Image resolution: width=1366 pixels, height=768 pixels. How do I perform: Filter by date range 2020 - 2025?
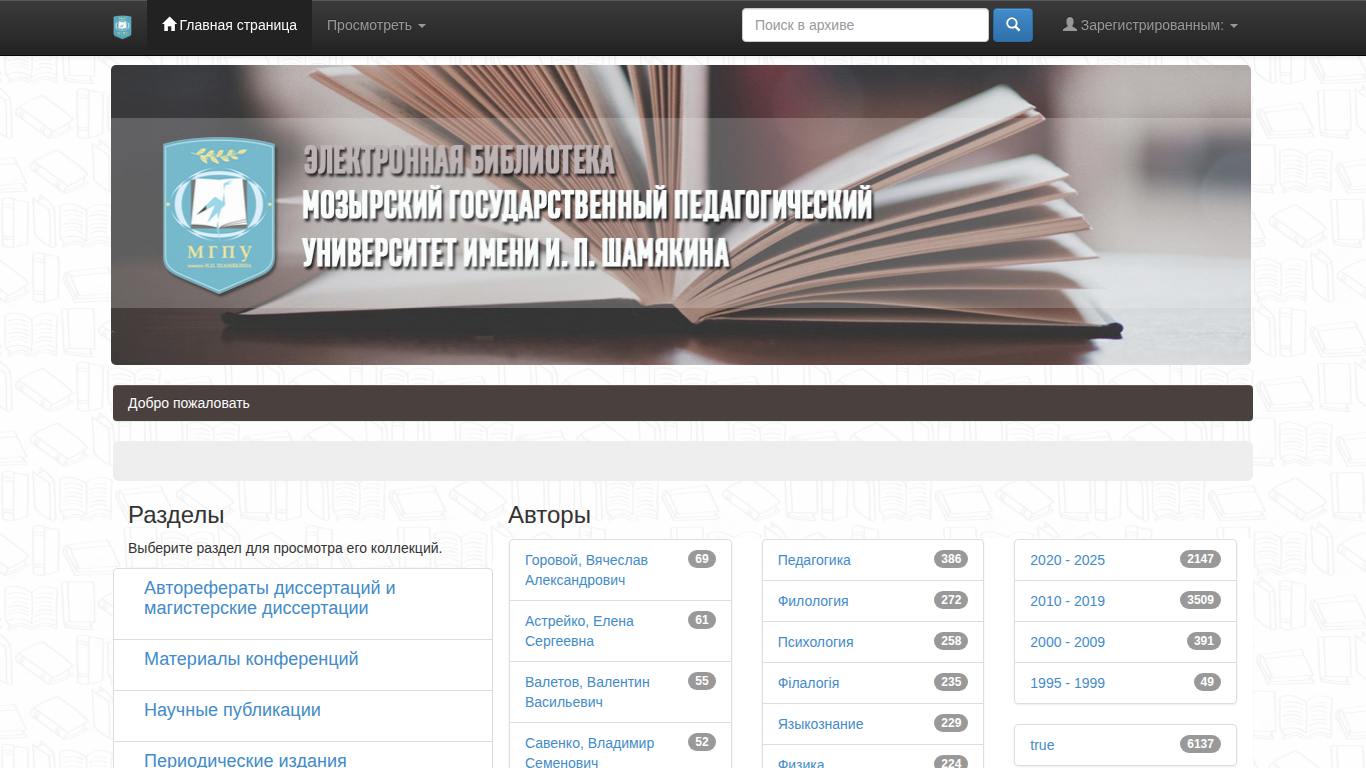[1067, 560]
